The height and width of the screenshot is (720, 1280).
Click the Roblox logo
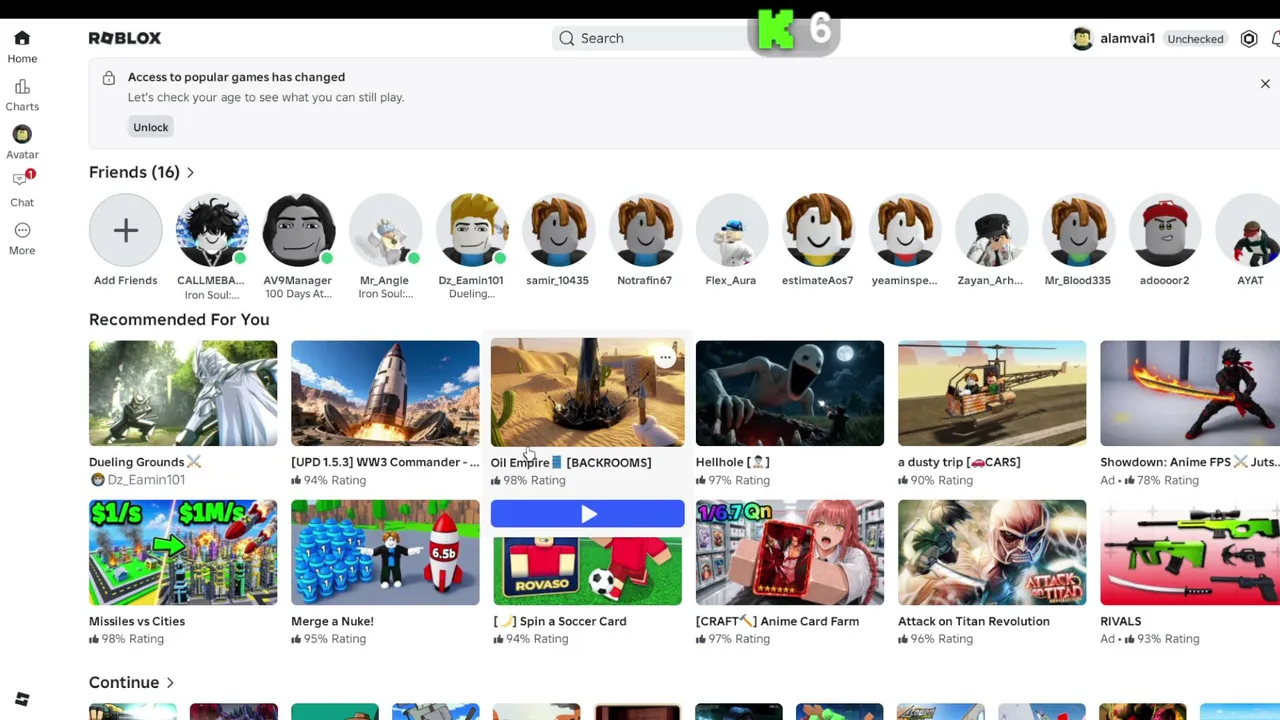(x=125, y=38)
